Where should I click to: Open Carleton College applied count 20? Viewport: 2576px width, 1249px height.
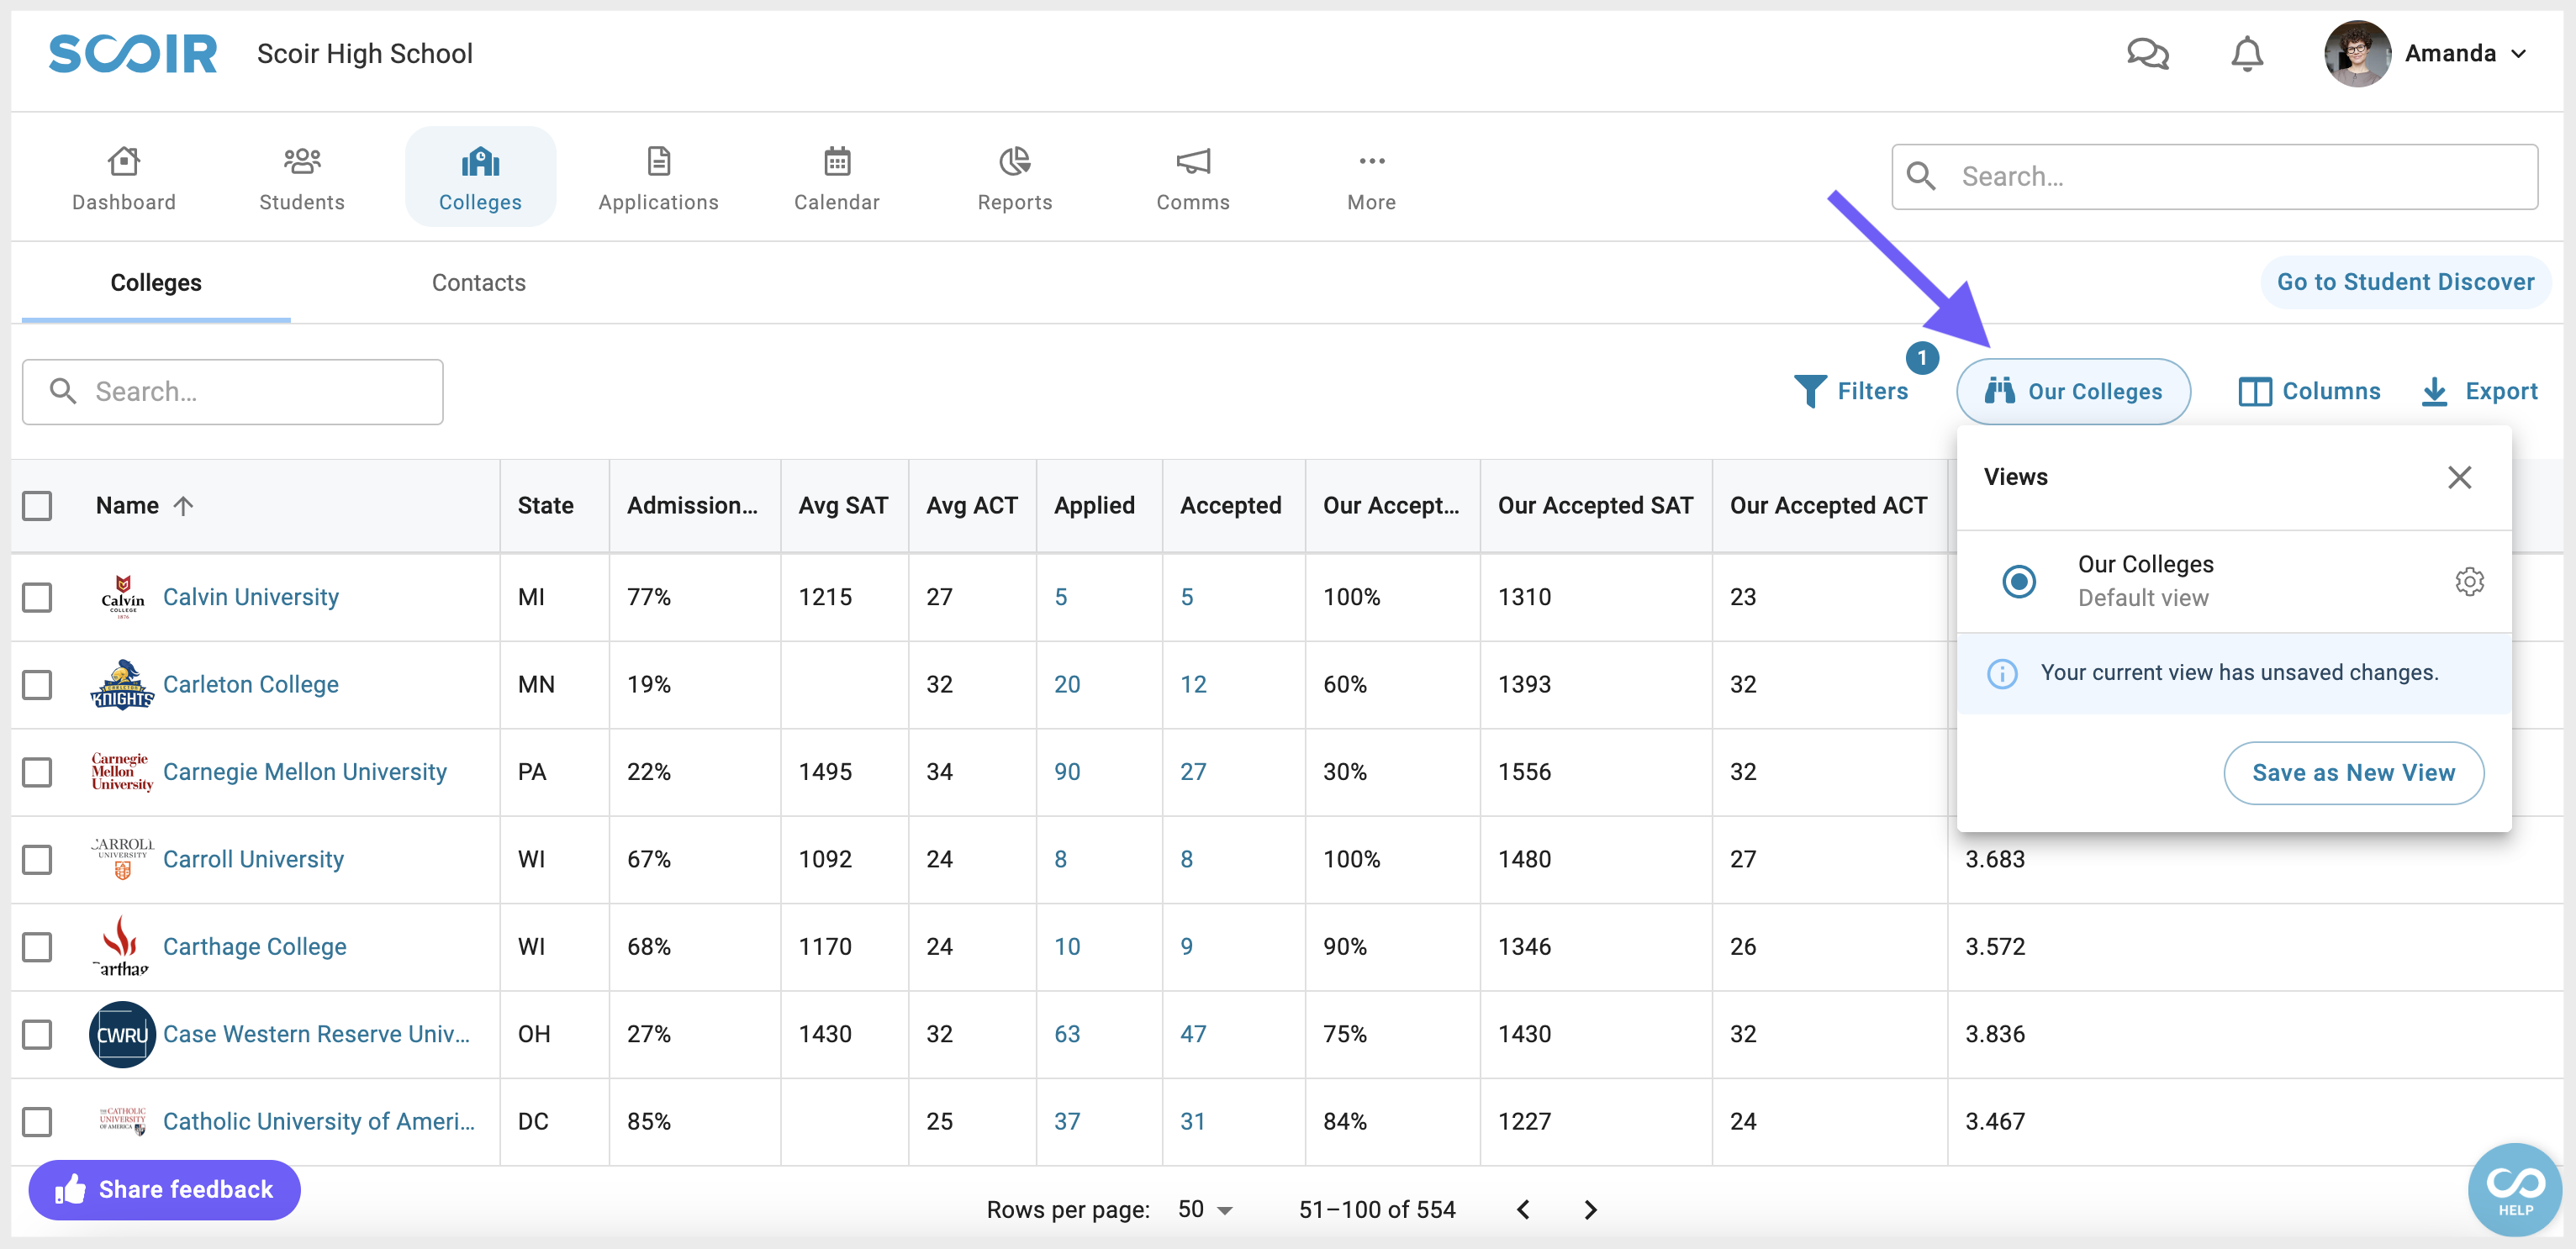click(x=1067, y=684)
